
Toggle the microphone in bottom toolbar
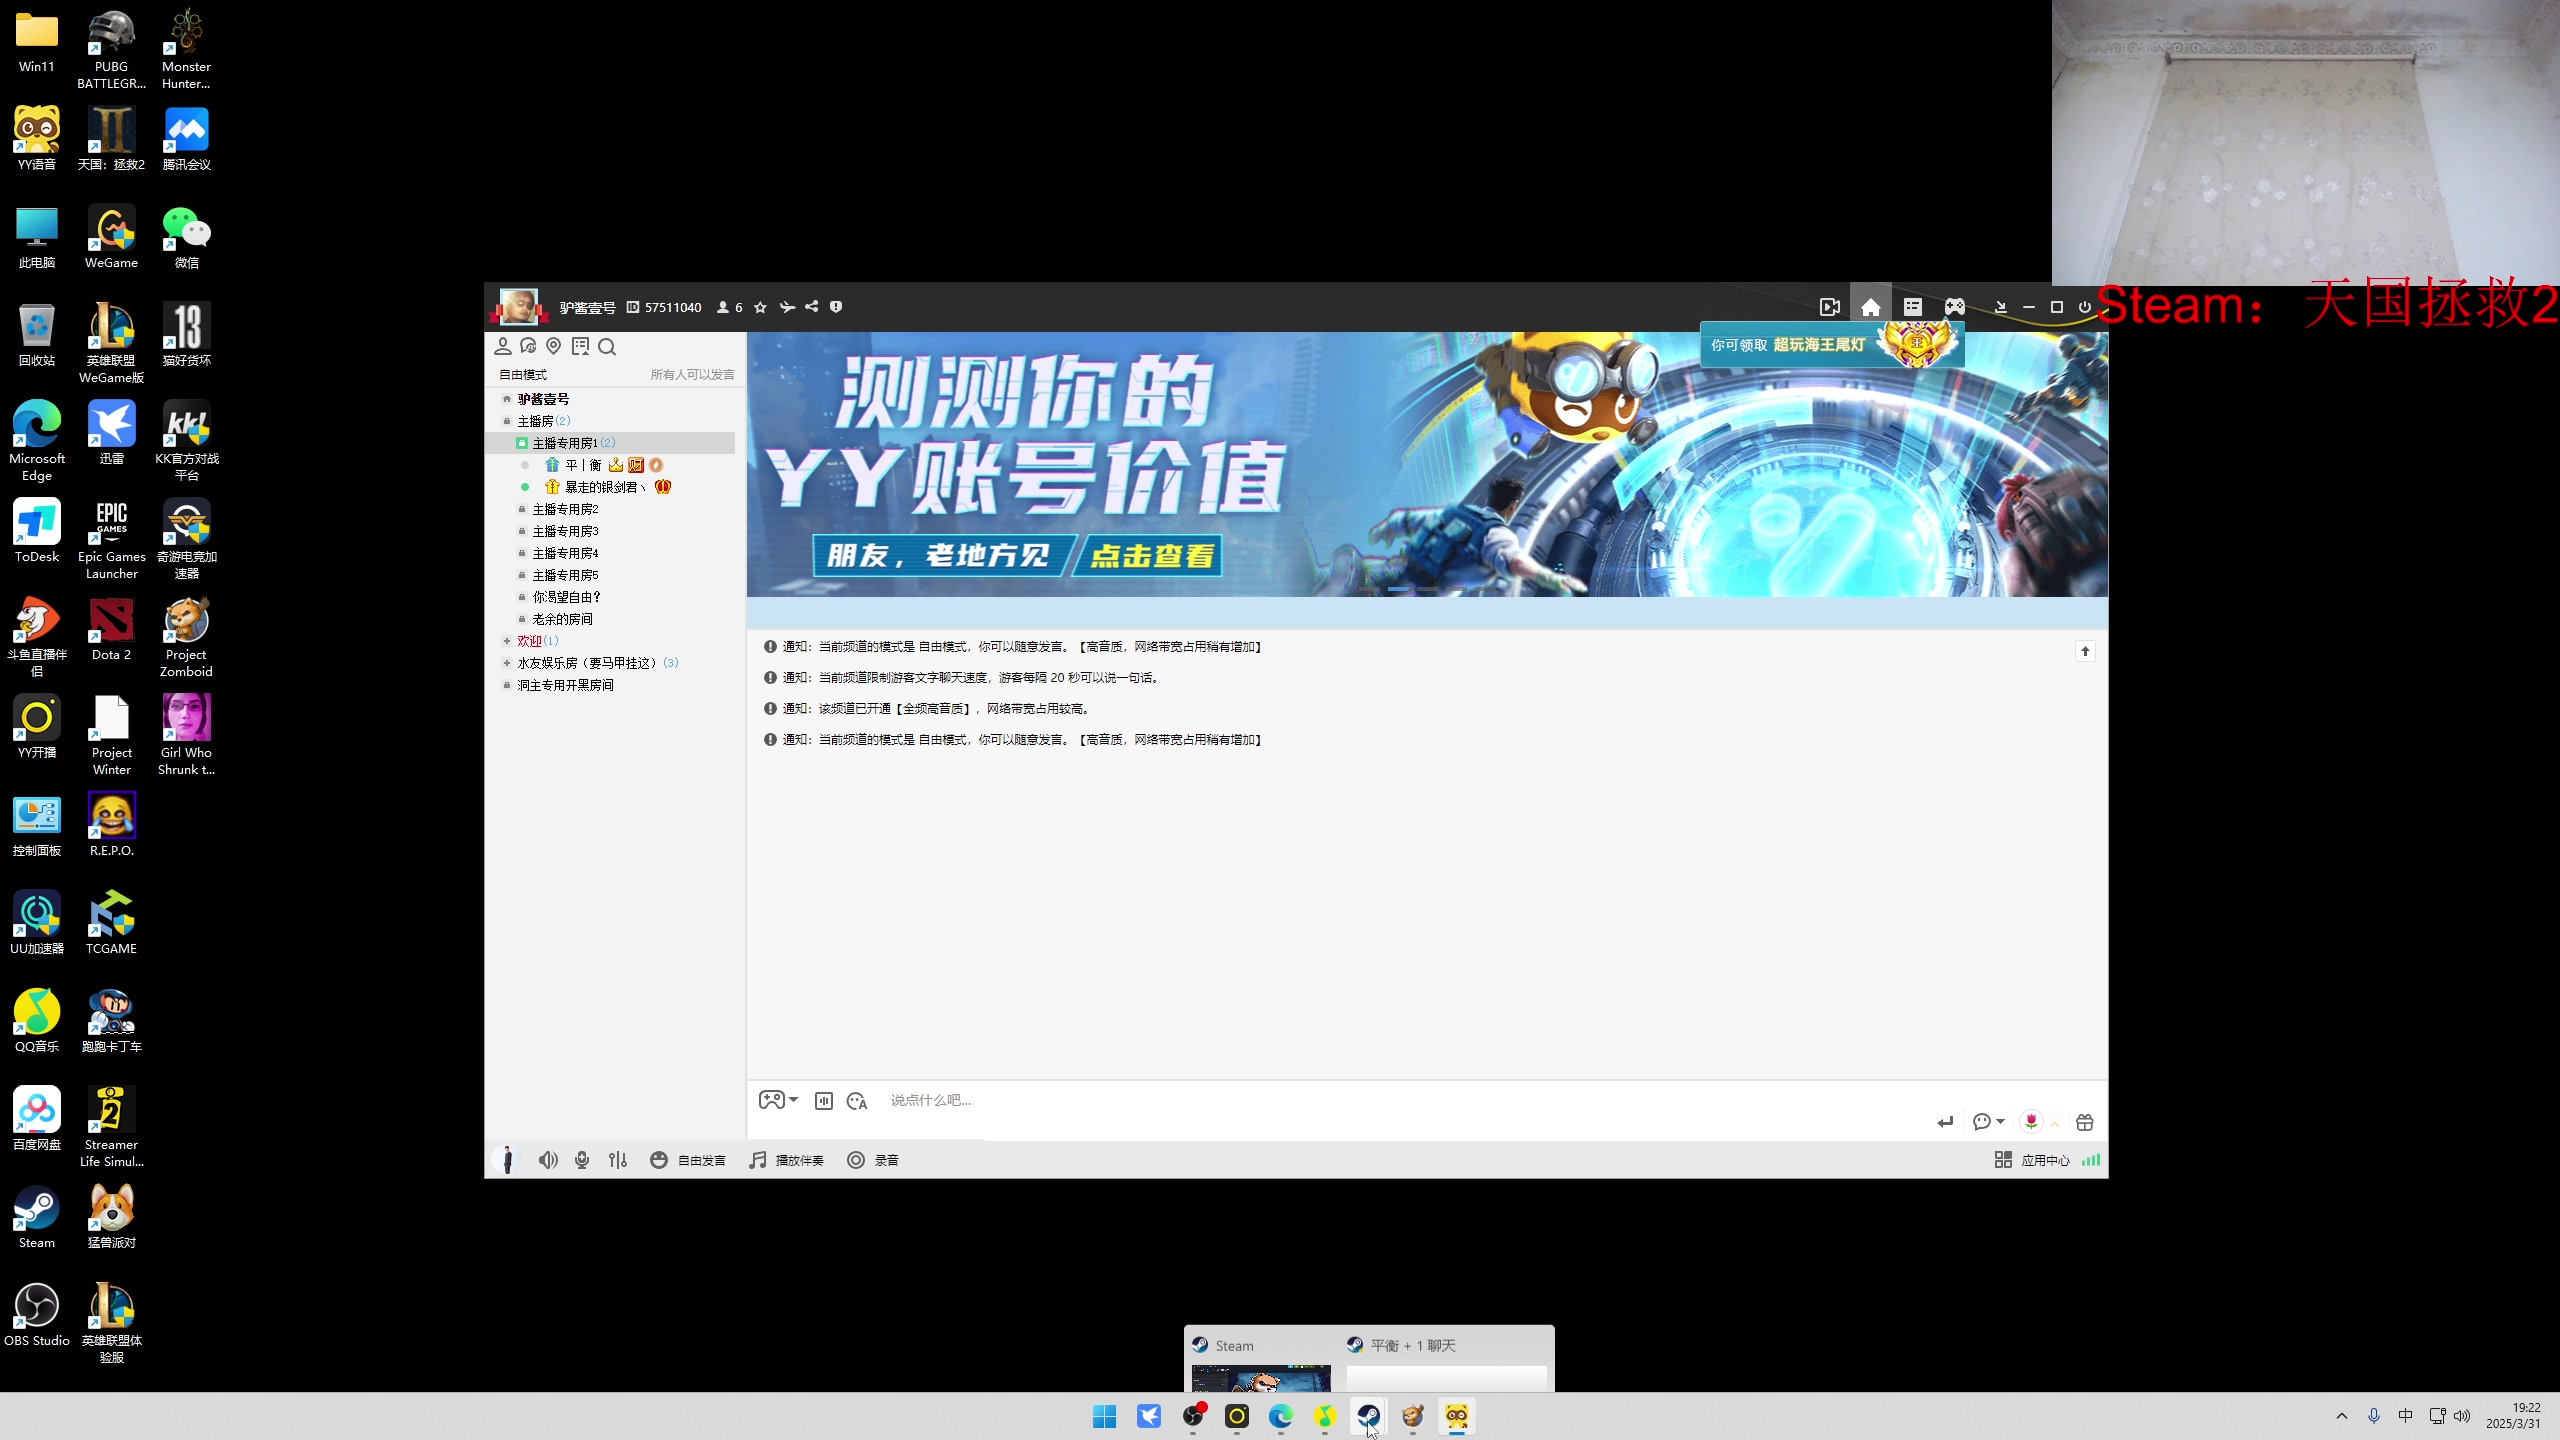coord(582,1160)
